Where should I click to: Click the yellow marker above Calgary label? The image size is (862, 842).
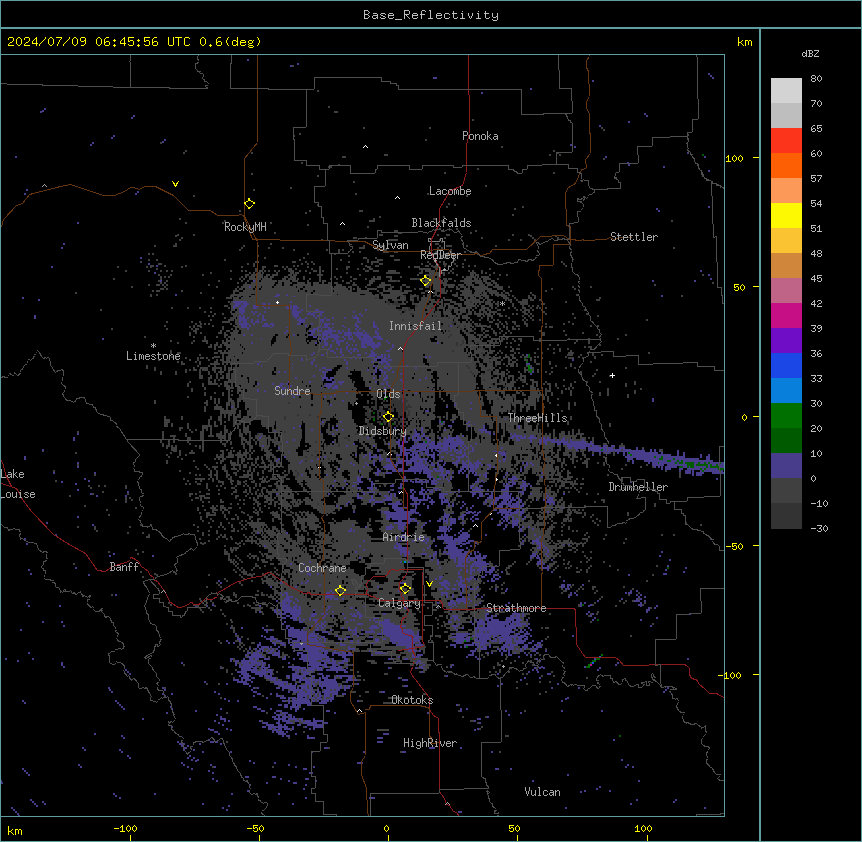point(405,589)
